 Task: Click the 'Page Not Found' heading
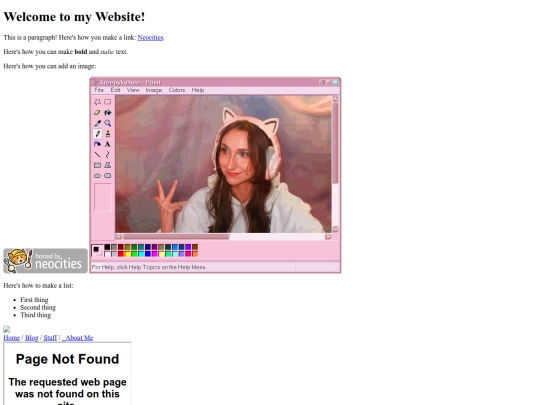[x=68, y=359]
